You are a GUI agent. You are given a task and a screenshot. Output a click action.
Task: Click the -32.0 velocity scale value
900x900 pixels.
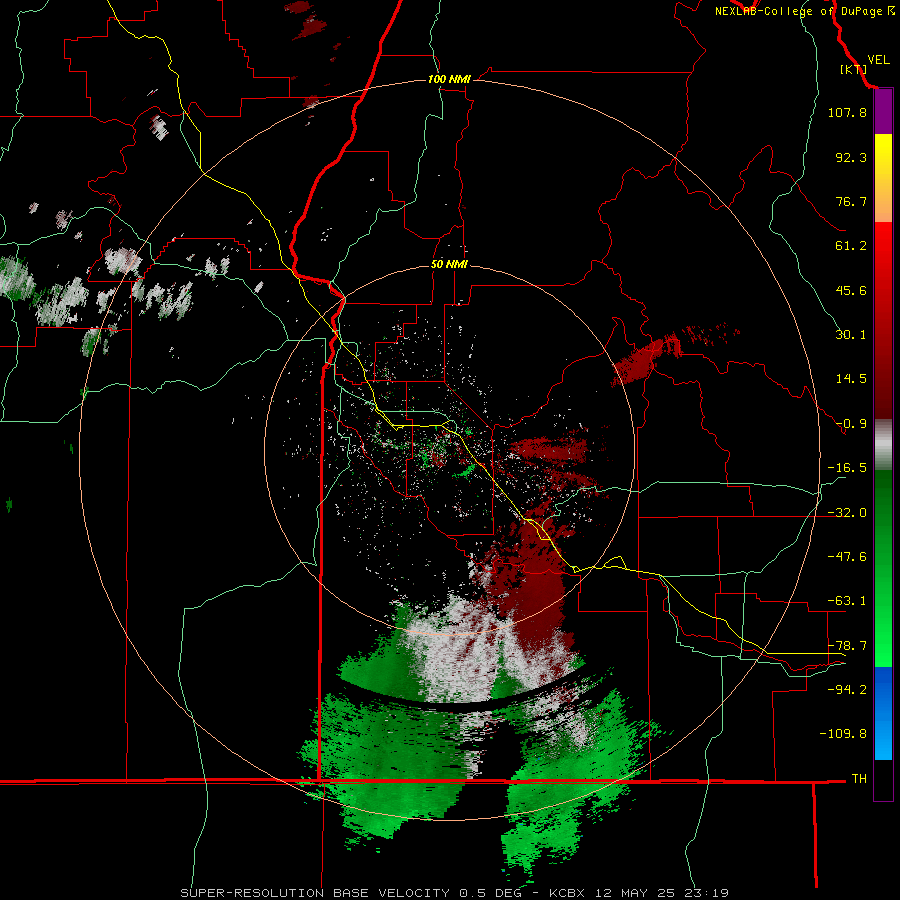coord(847,513)
